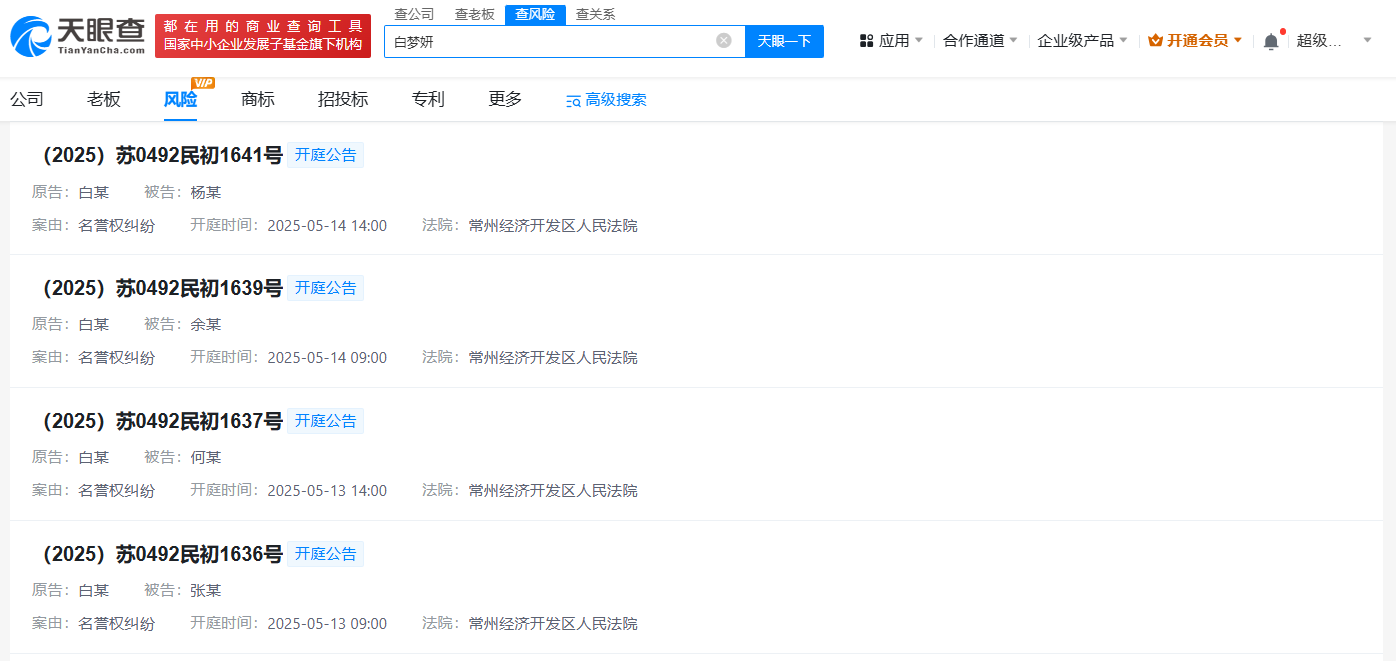The height and width of the screenshot is (661, 1396).
Task: Click defendant 余某 in case 1639
Action: click(206, 324)
